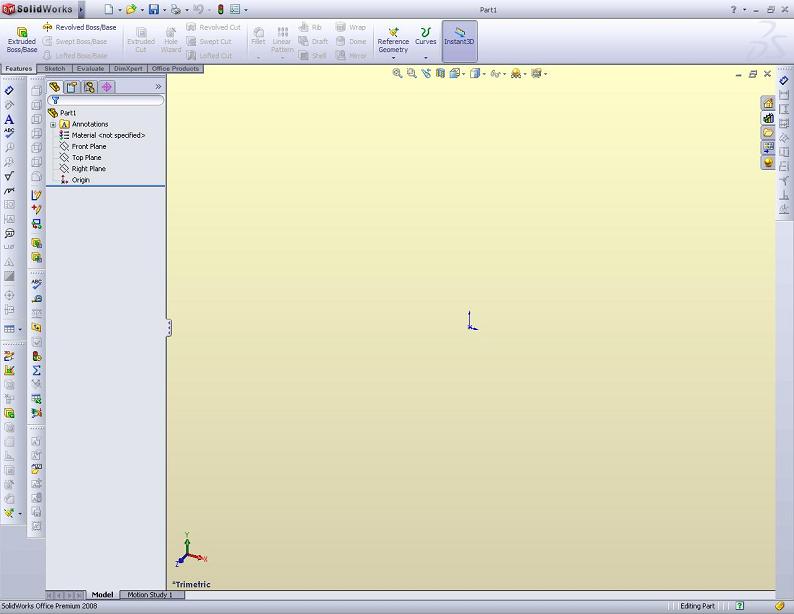Select the Revolved Boss/Base tool
This screenshot has height=614, width=794.
click(x=80, y=27)
